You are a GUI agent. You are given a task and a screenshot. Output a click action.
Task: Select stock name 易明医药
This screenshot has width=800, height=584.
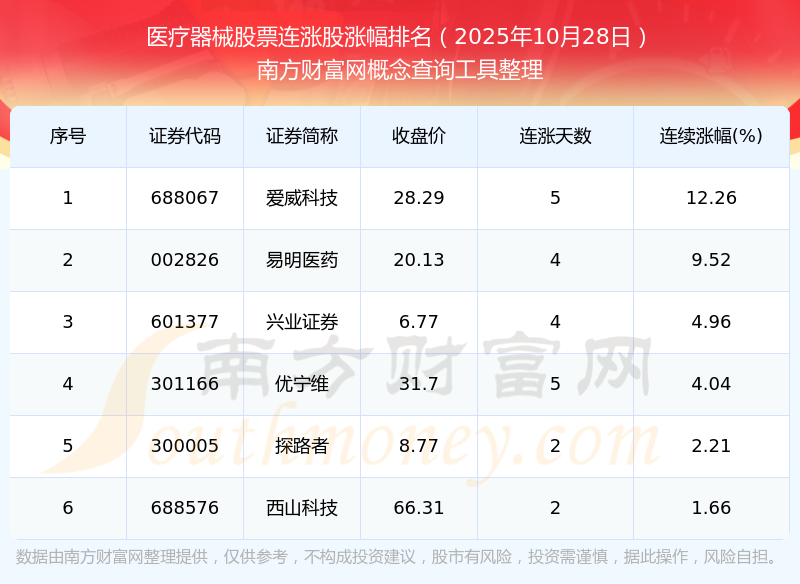point(302,260)
